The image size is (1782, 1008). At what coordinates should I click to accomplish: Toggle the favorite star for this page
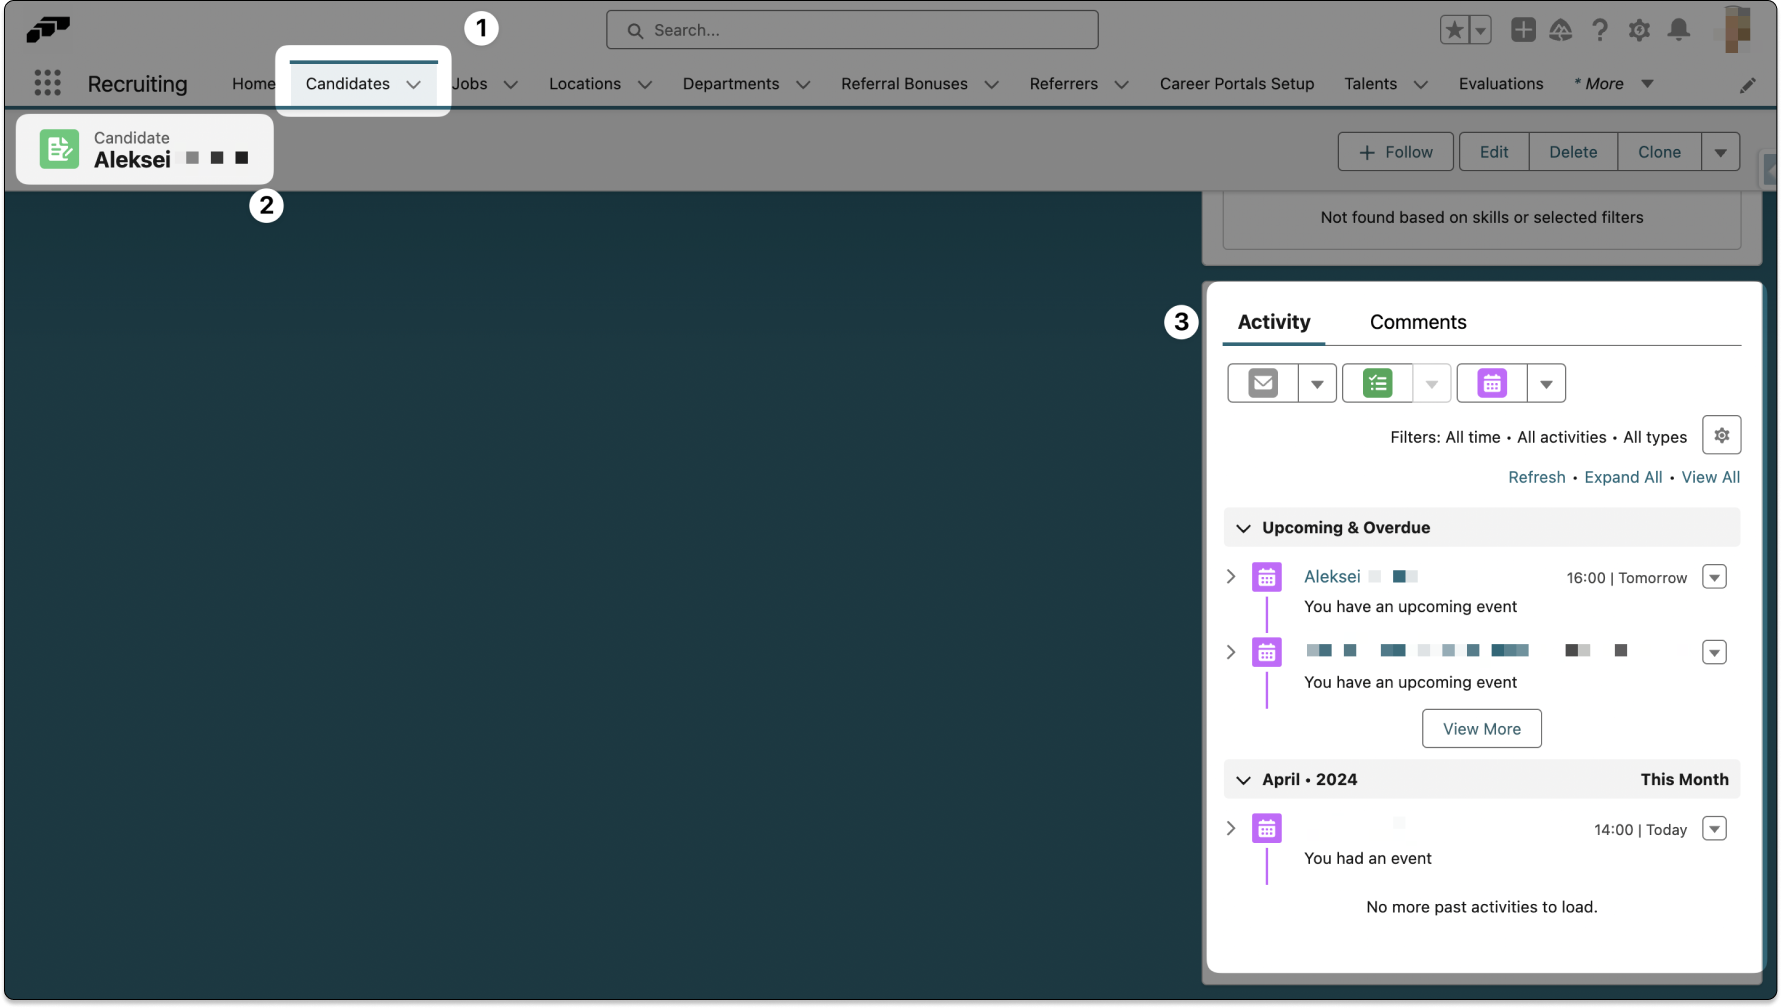pyautogui.click(x=1454, y=30)
